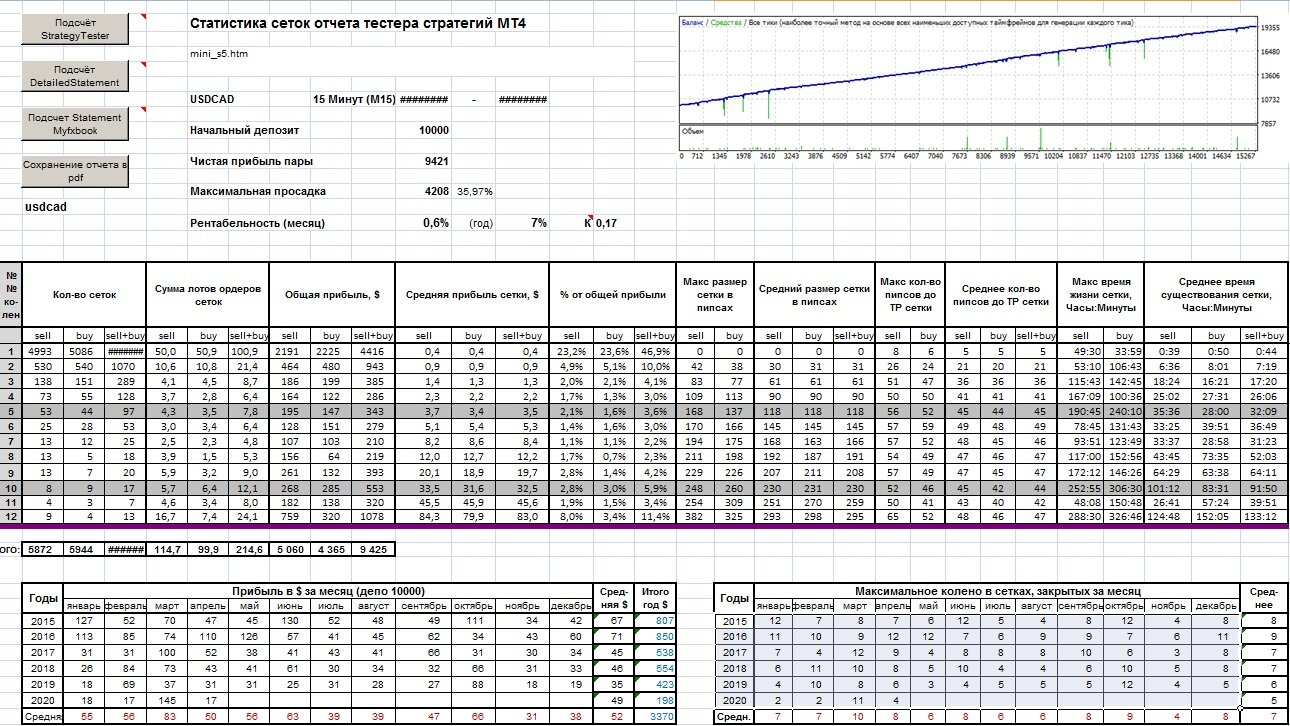Select the Общая прибыль, $ header
1290x726 pixels.
[332, 295]
